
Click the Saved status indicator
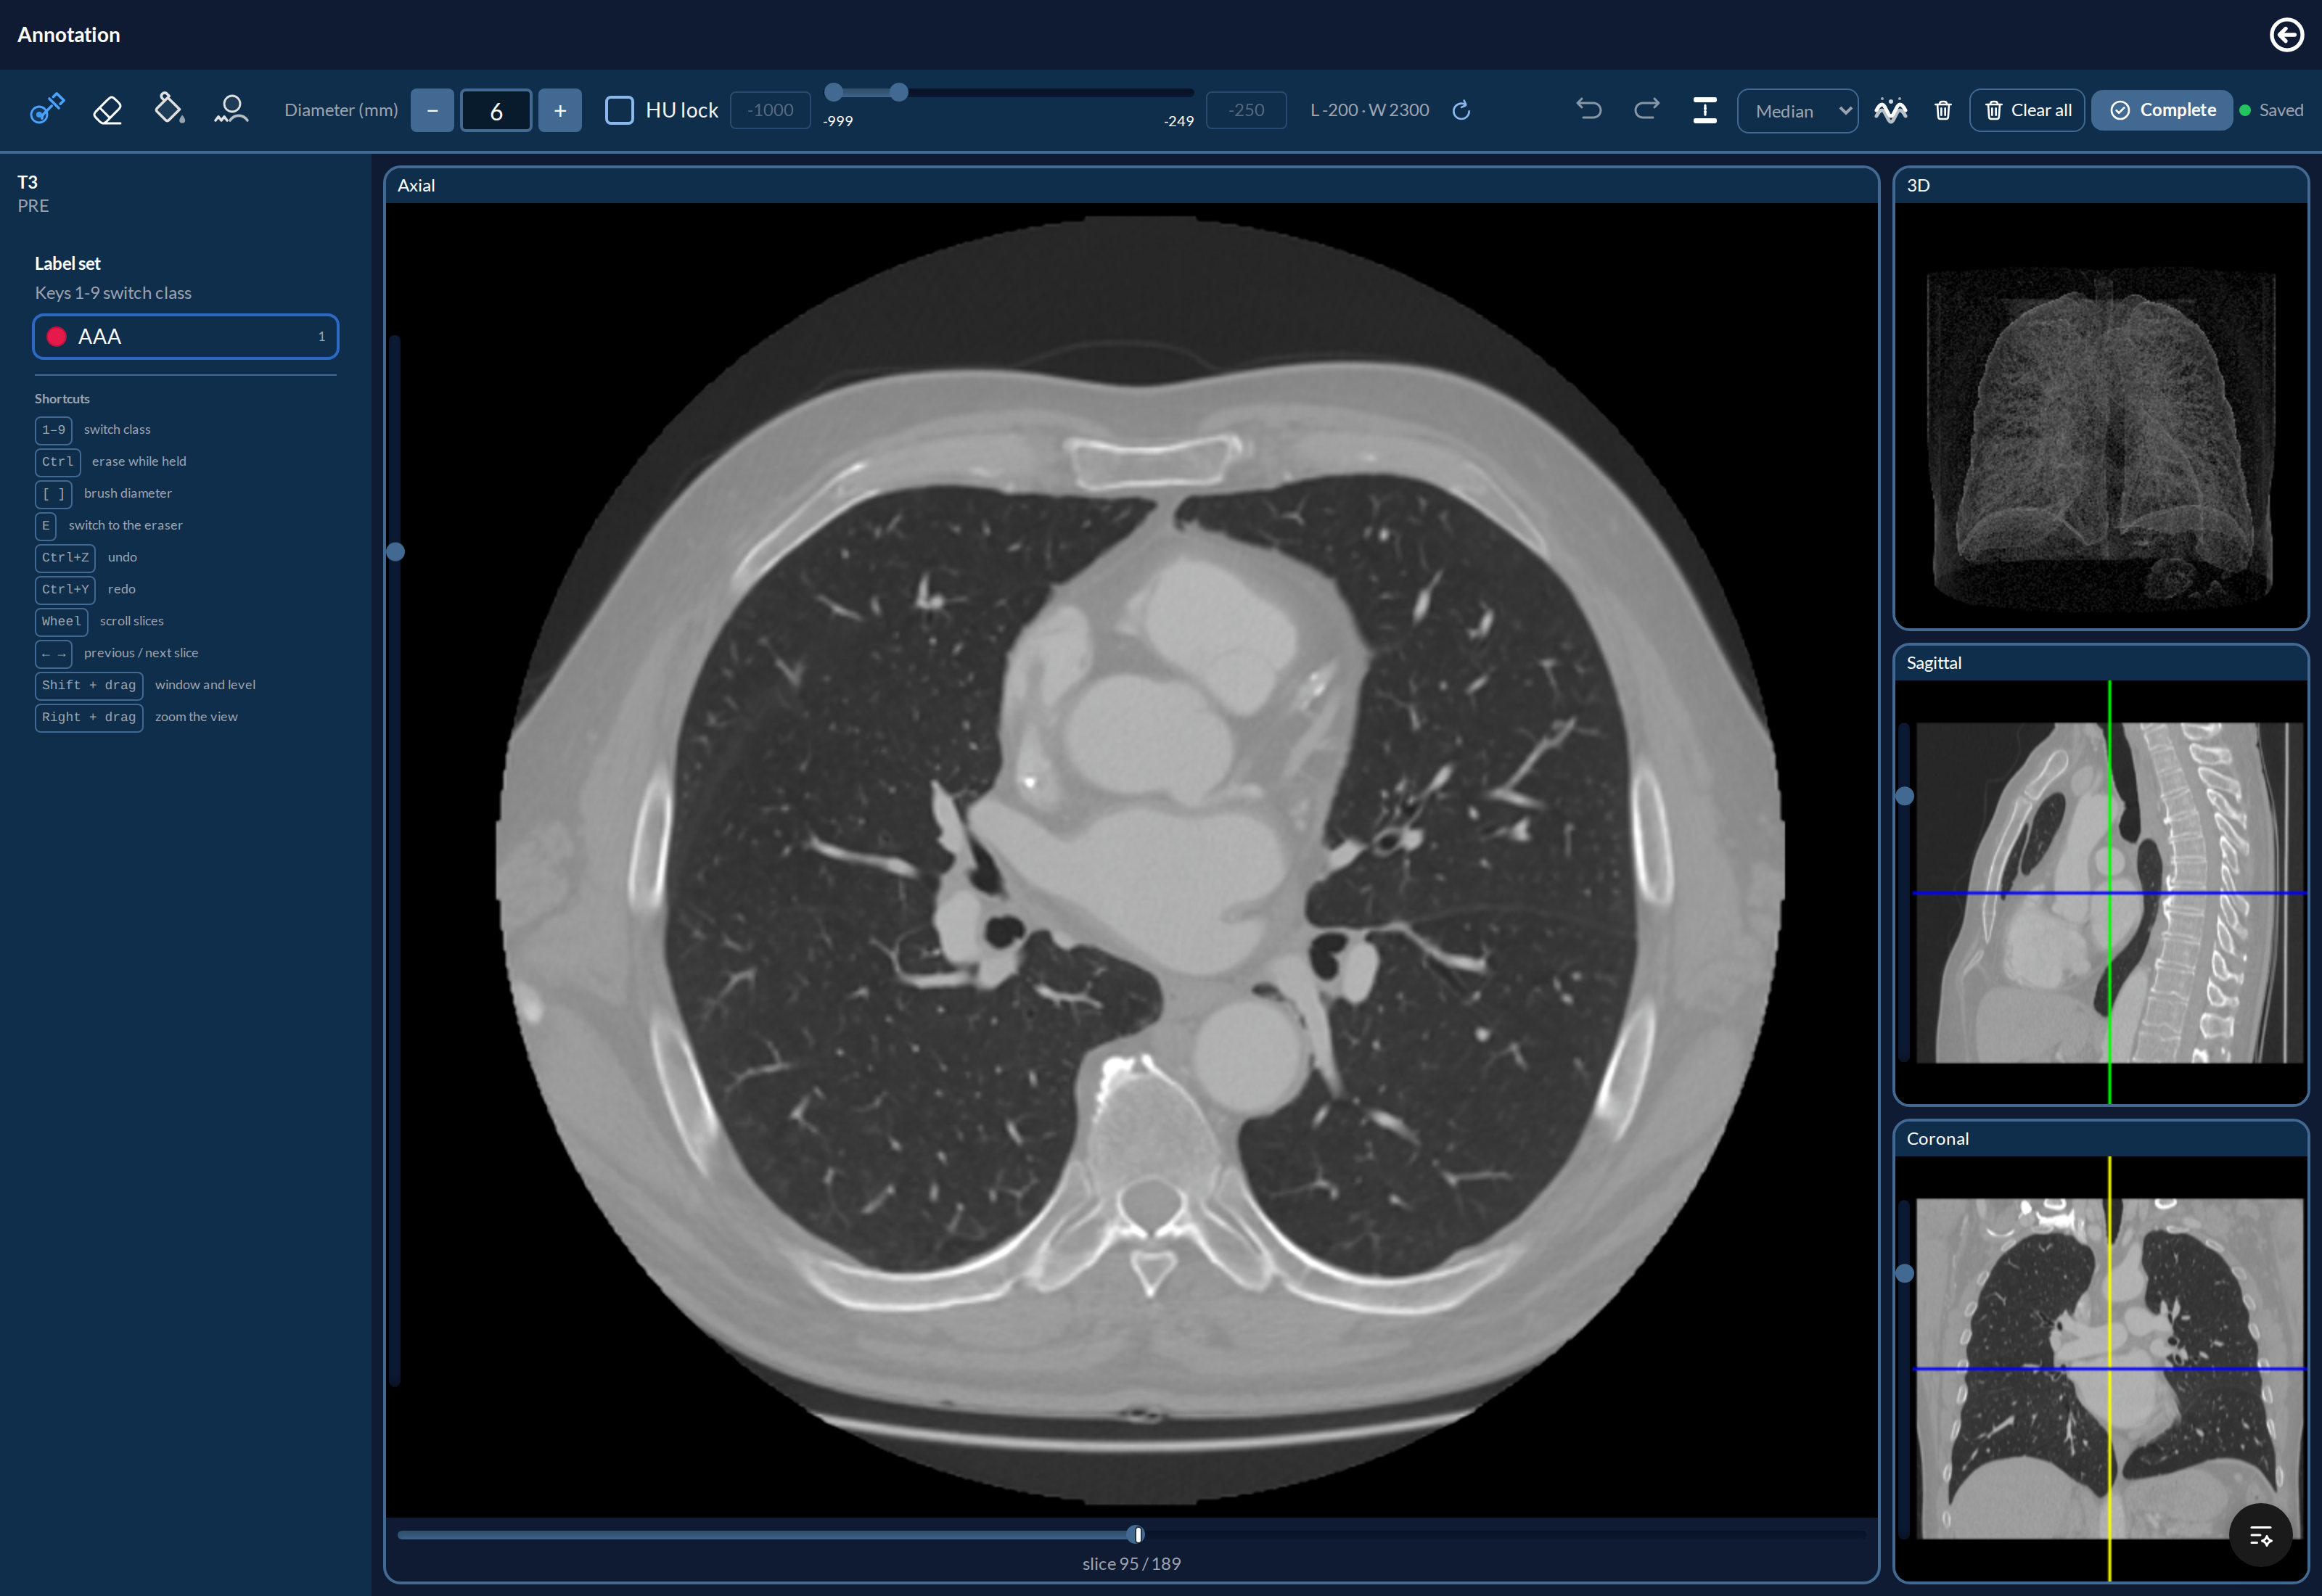pyautogui.click(x=2271, y=110)
